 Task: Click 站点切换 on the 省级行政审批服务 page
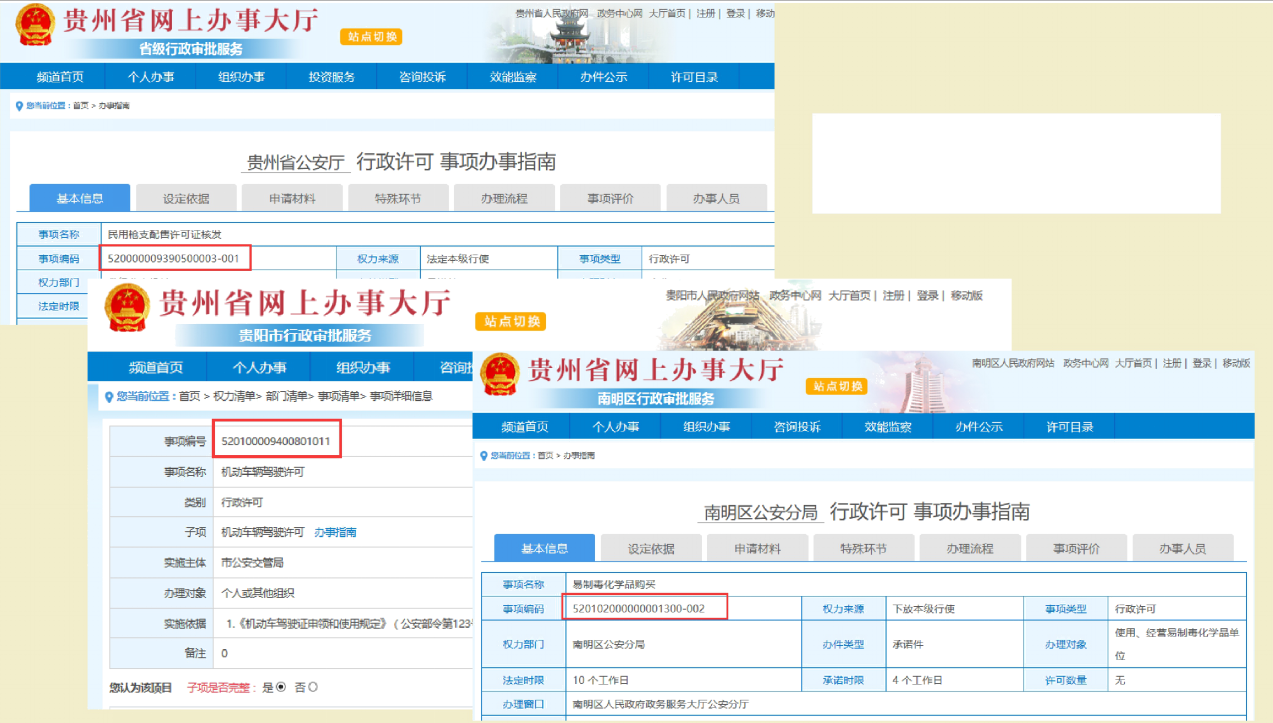[x=372, y=37]
